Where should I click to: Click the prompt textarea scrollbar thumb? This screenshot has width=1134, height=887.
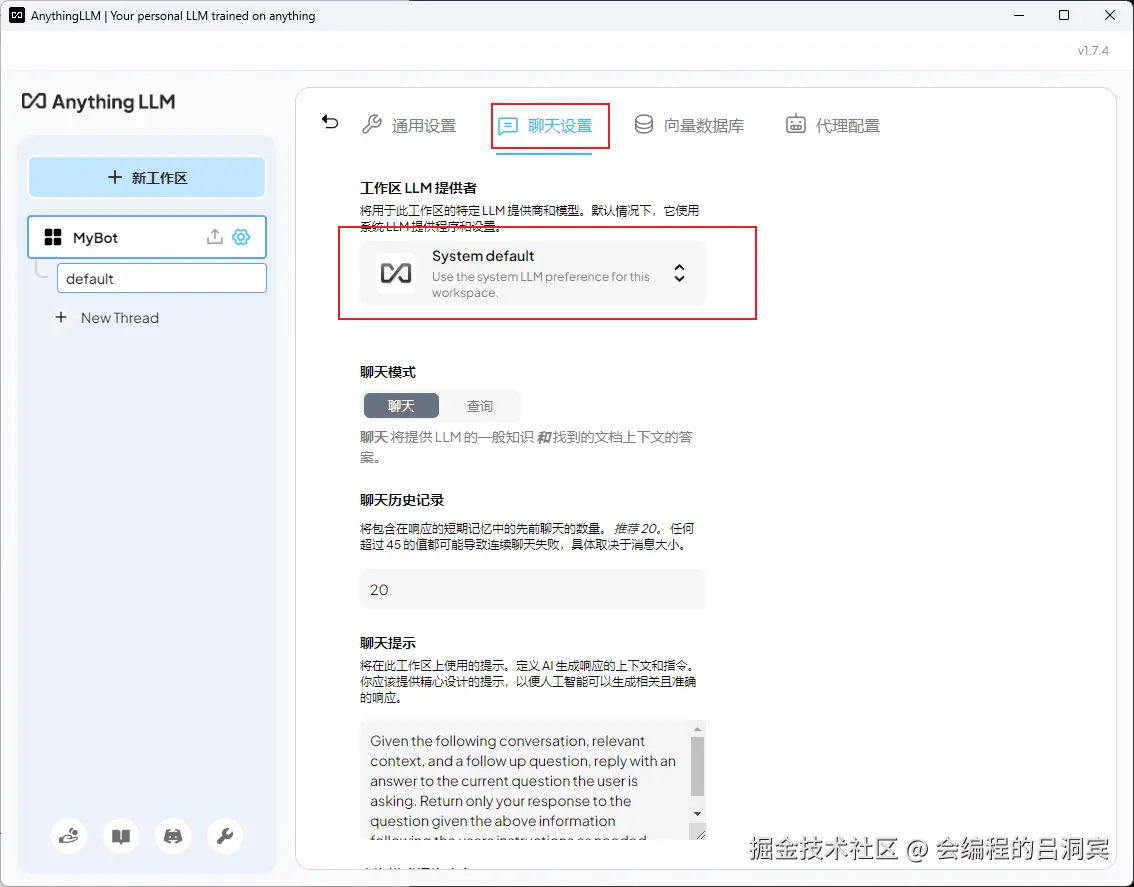click(697, 766)
